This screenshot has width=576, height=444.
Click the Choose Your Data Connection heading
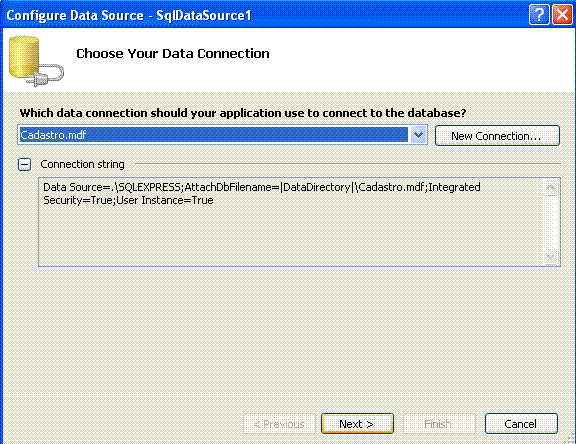[173, 54]
